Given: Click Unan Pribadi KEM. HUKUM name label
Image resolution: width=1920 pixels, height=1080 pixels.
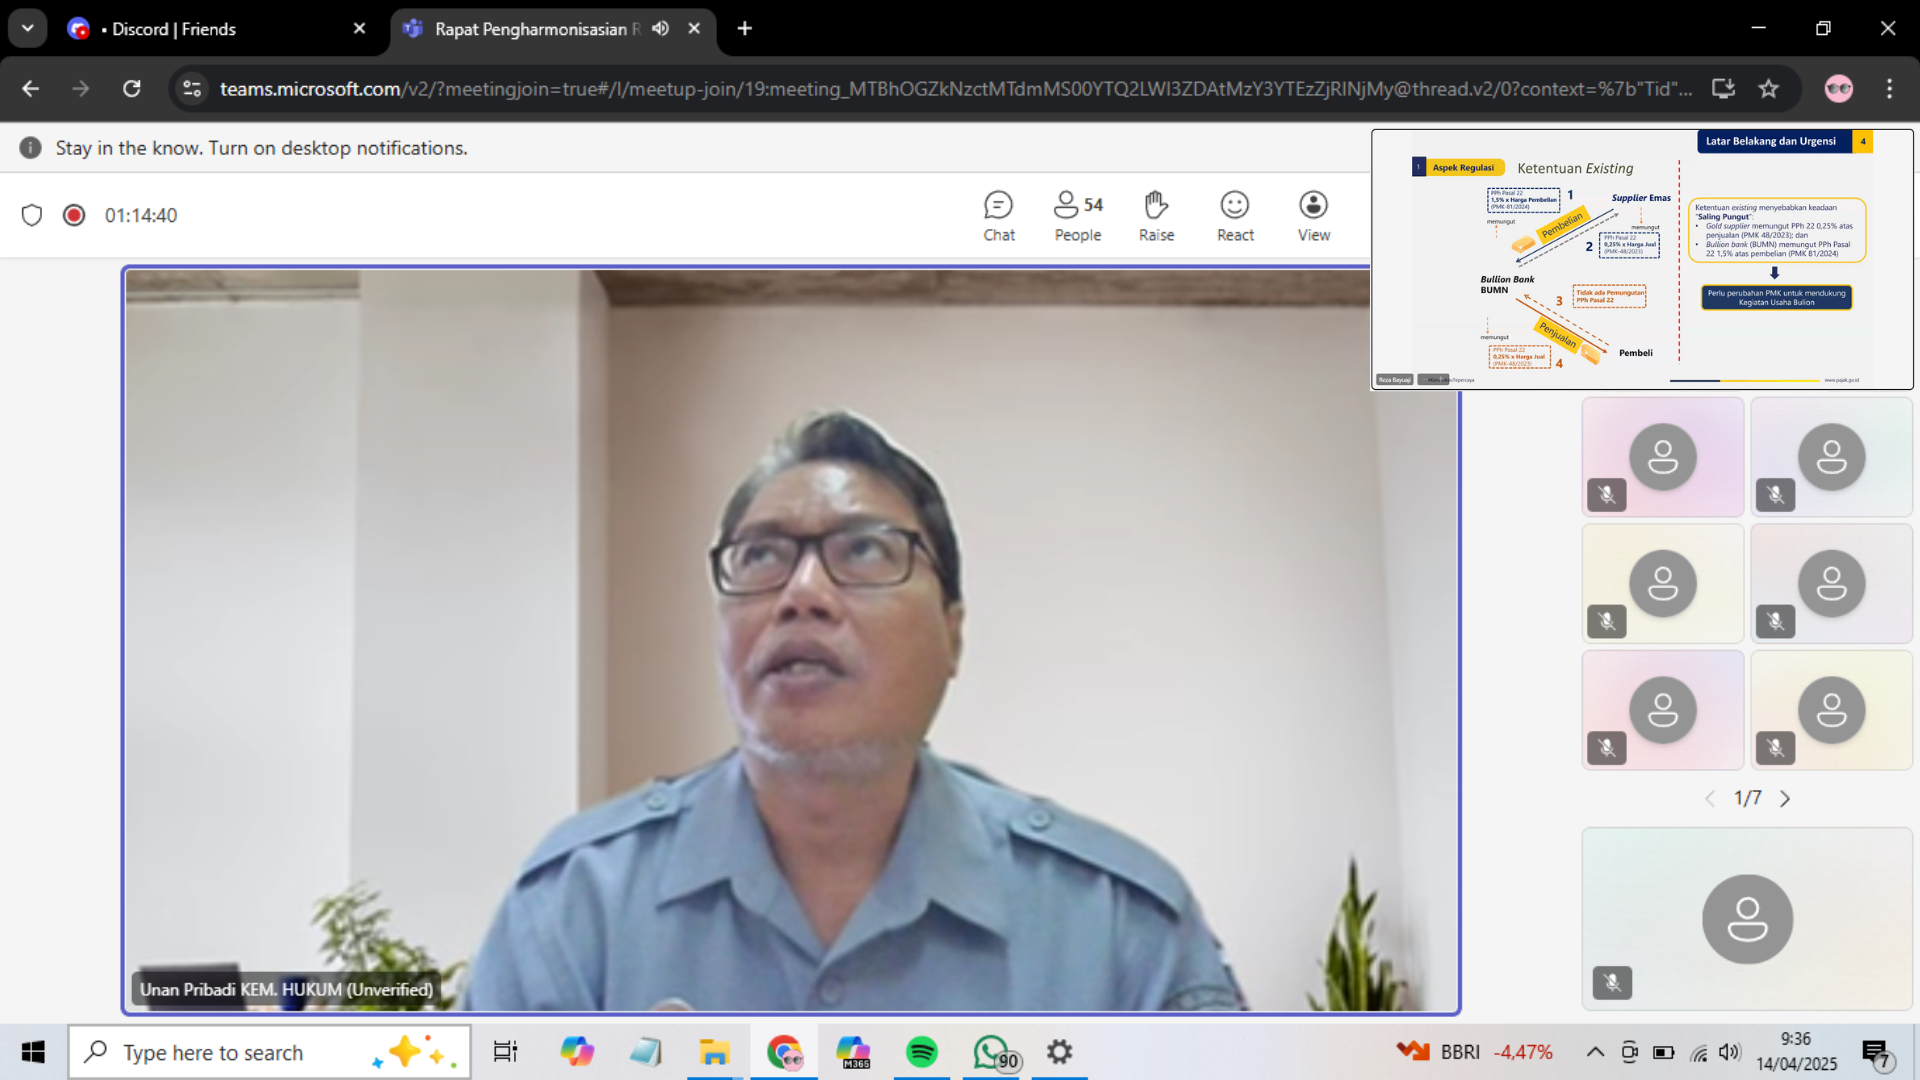Looking at the screenshot, I should [286, 989].
